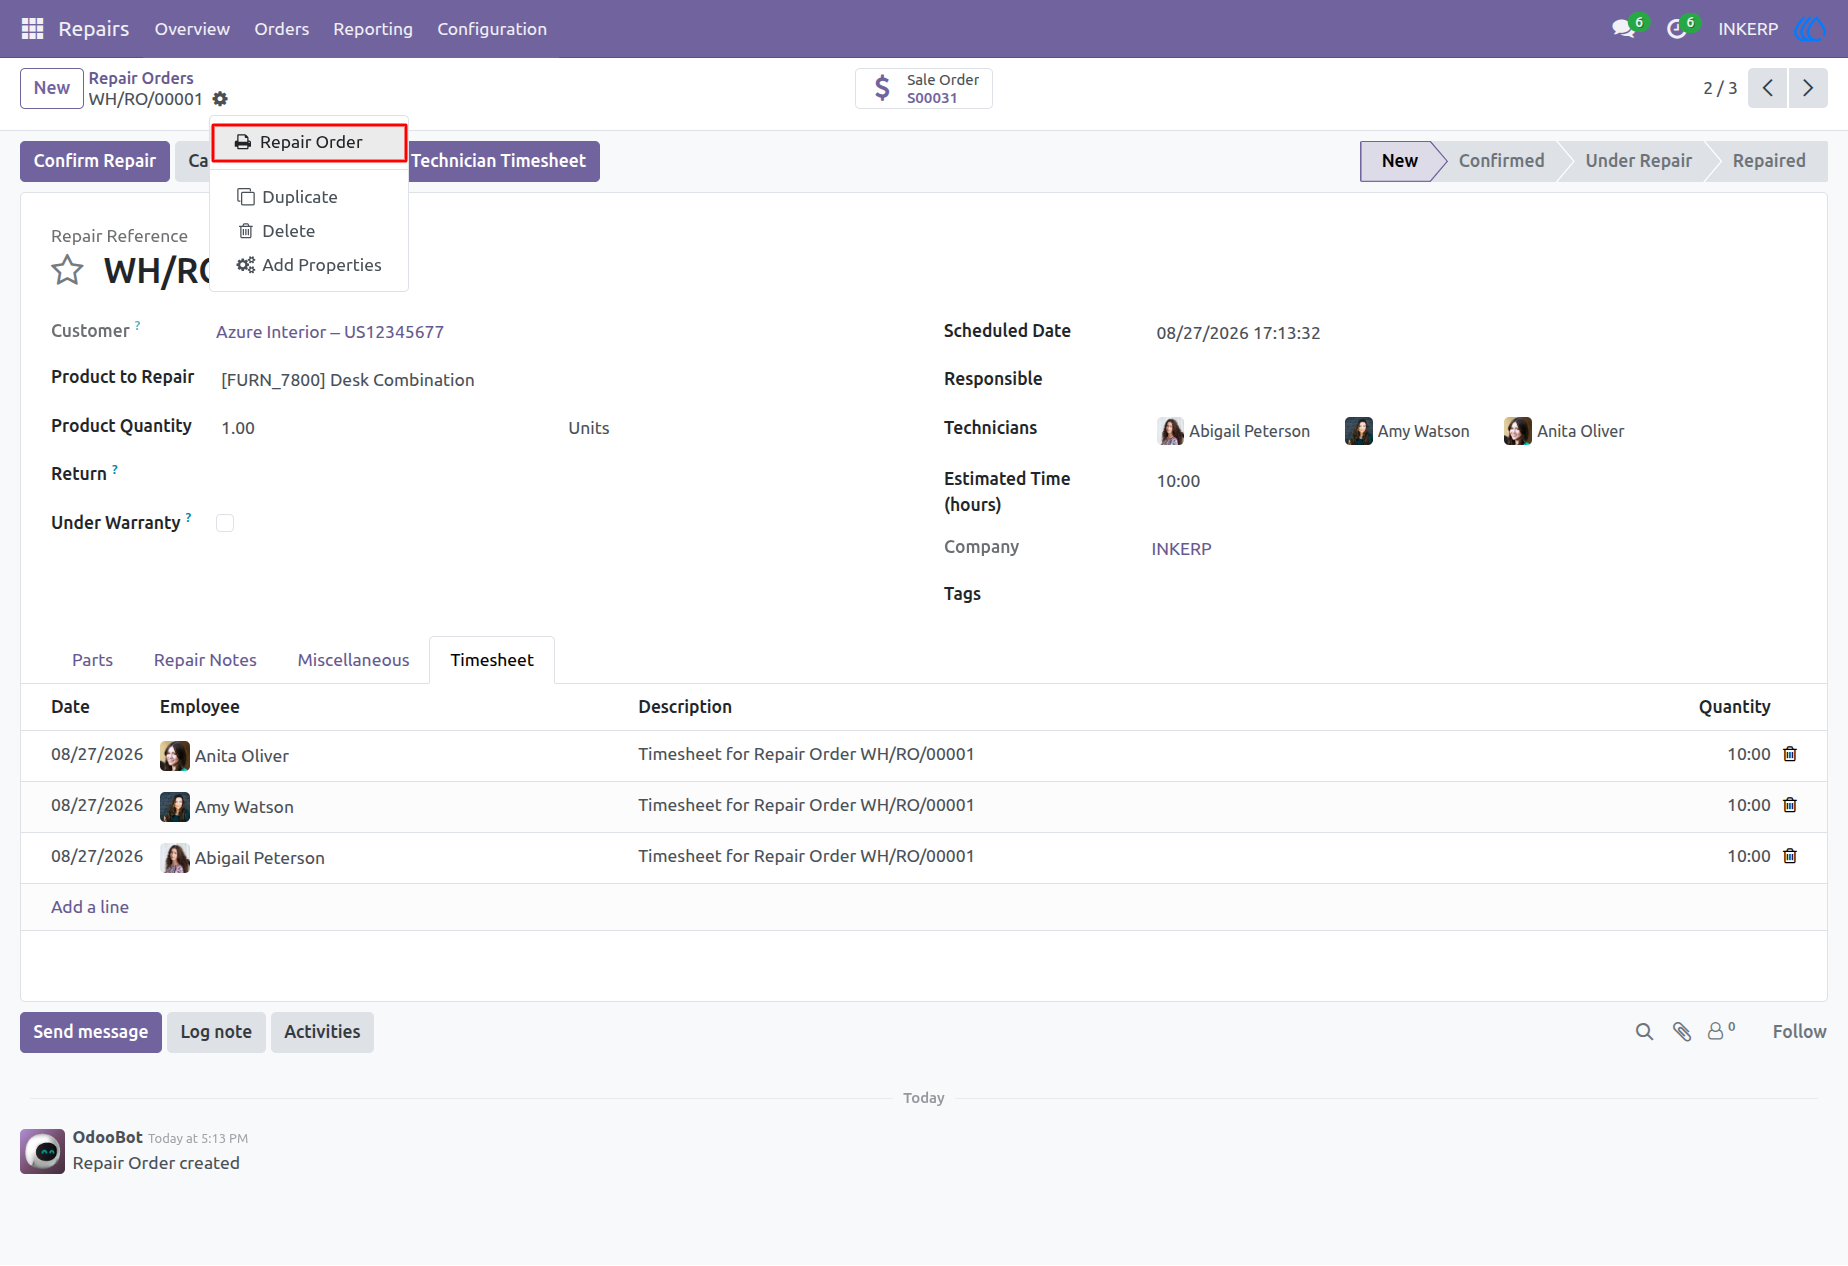Set status to Confirmed stage

(x=1501, y=161)
